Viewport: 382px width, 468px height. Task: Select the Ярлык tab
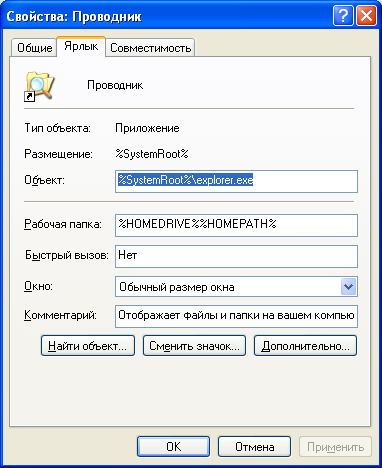(81, 46)
